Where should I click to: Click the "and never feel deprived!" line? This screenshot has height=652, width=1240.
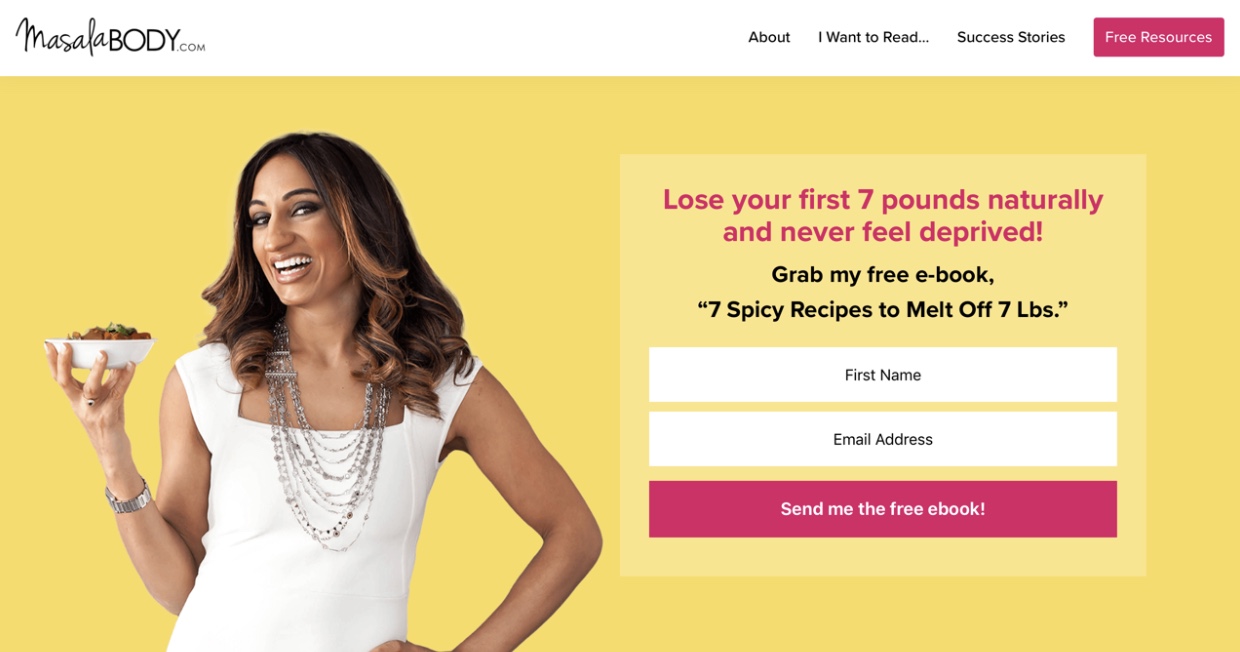tap(883, 232)
